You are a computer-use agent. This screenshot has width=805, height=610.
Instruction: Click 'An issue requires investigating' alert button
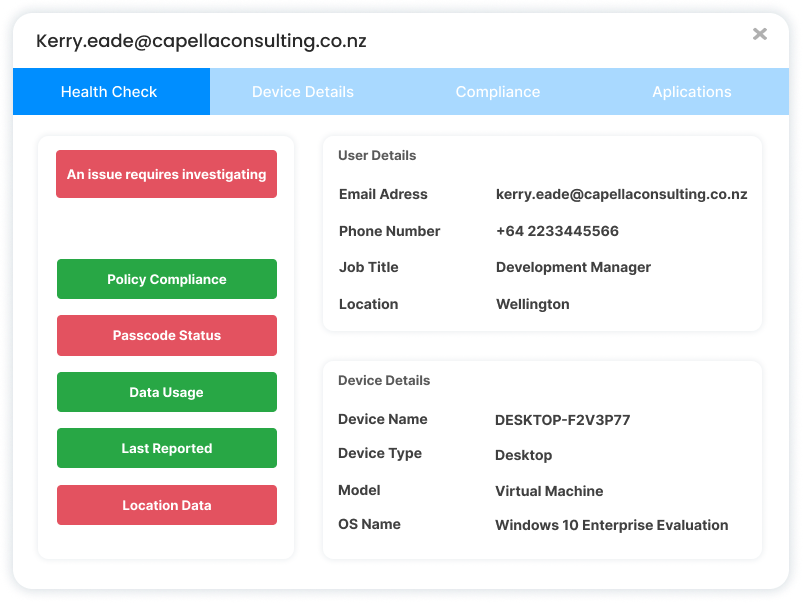166,174
